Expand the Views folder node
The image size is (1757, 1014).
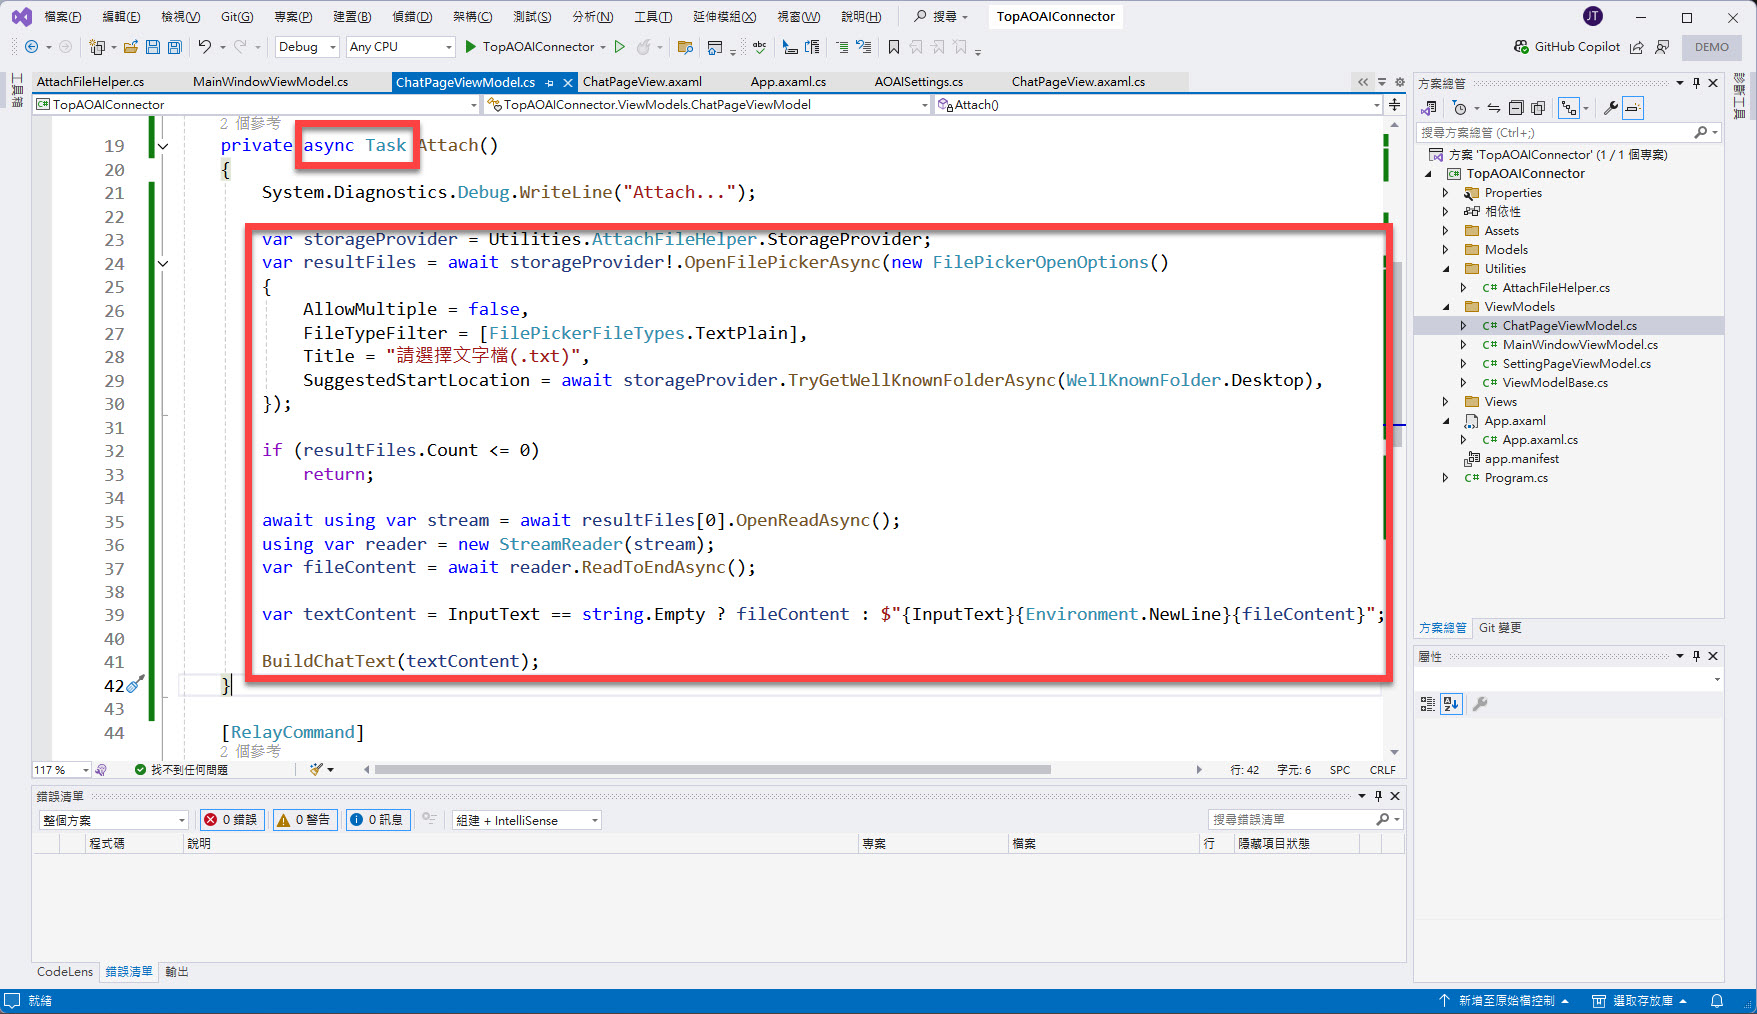[1445, 402]
